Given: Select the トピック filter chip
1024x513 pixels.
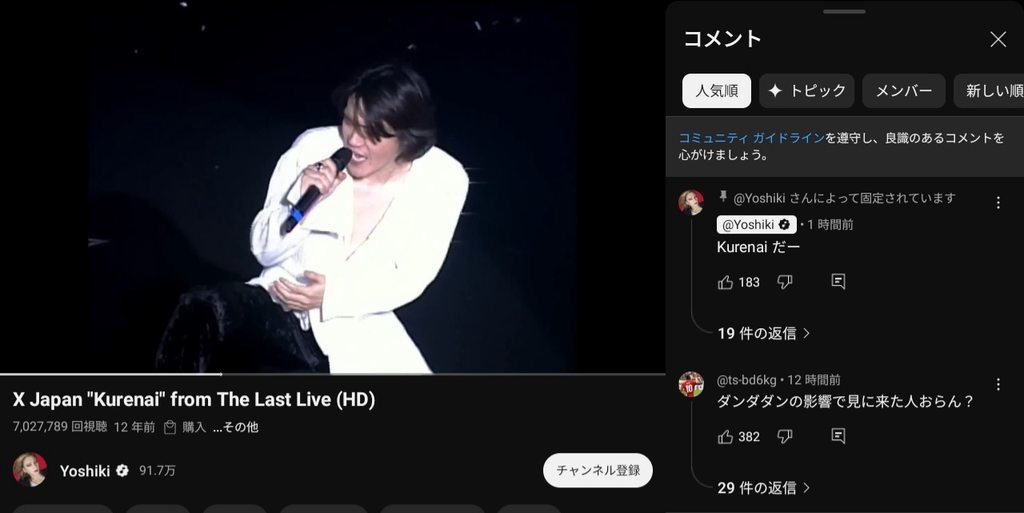Looking at the screenshot, I should click(807, 91).
